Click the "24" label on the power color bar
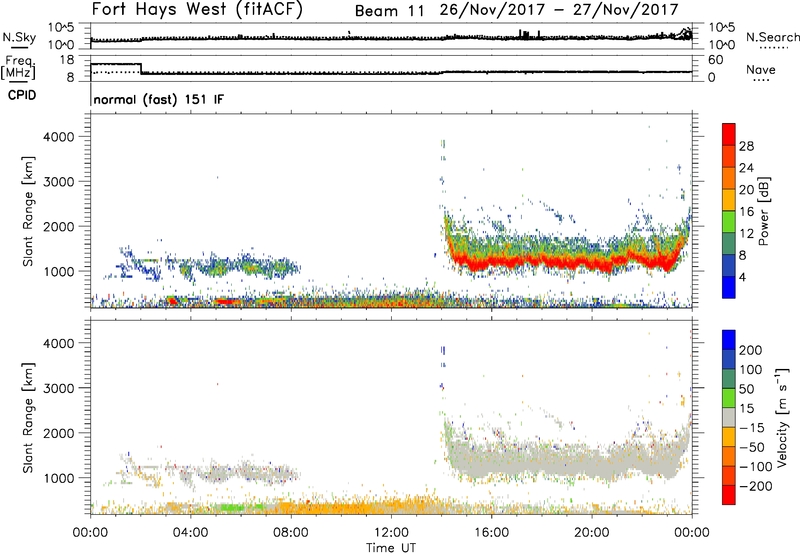800x554 pixels. [746, 168]
